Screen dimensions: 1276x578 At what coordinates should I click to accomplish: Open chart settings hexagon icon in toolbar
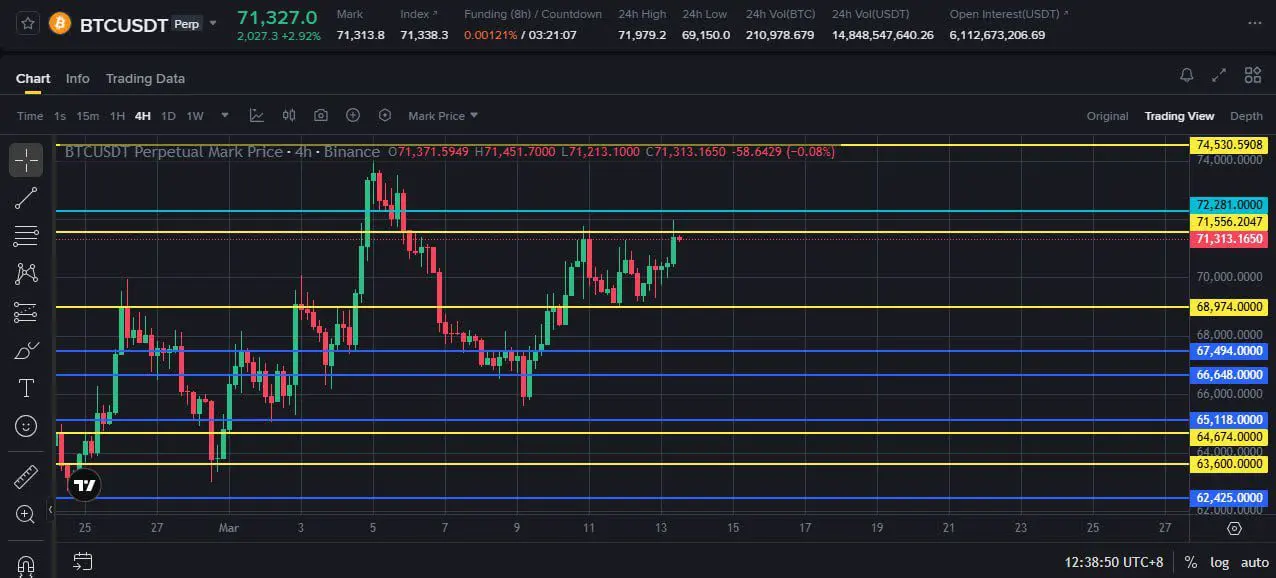[385, 116]
